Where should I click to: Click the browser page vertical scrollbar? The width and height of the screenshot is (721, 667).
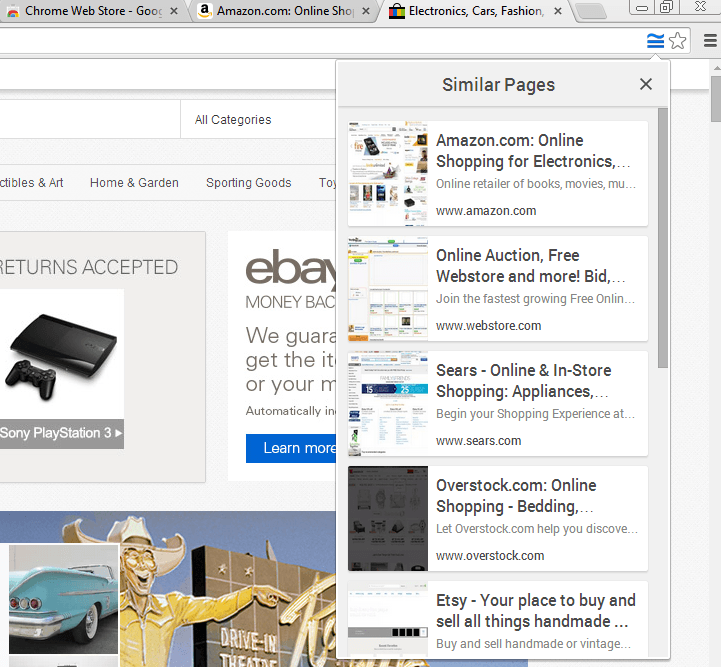point(716,98)
